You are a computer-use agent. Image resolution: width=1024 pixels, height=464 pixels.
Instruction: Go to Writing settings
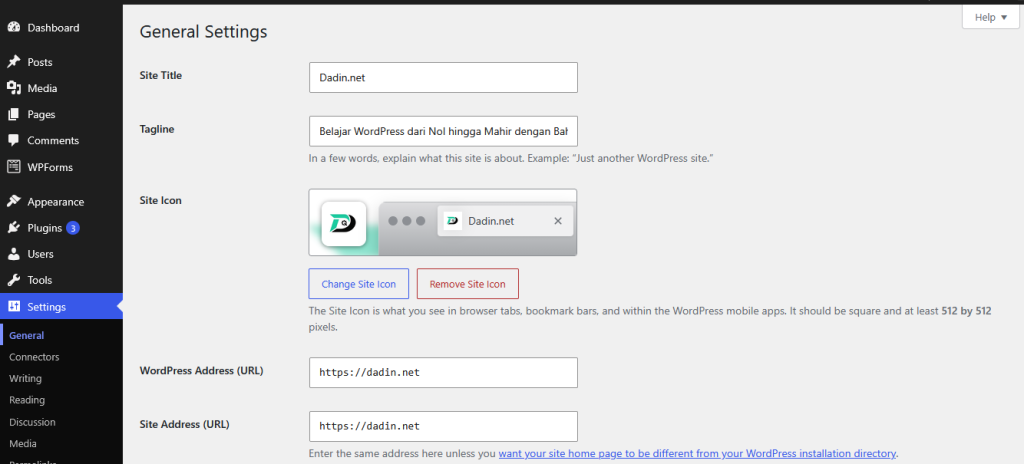click(x=25, y=378)
